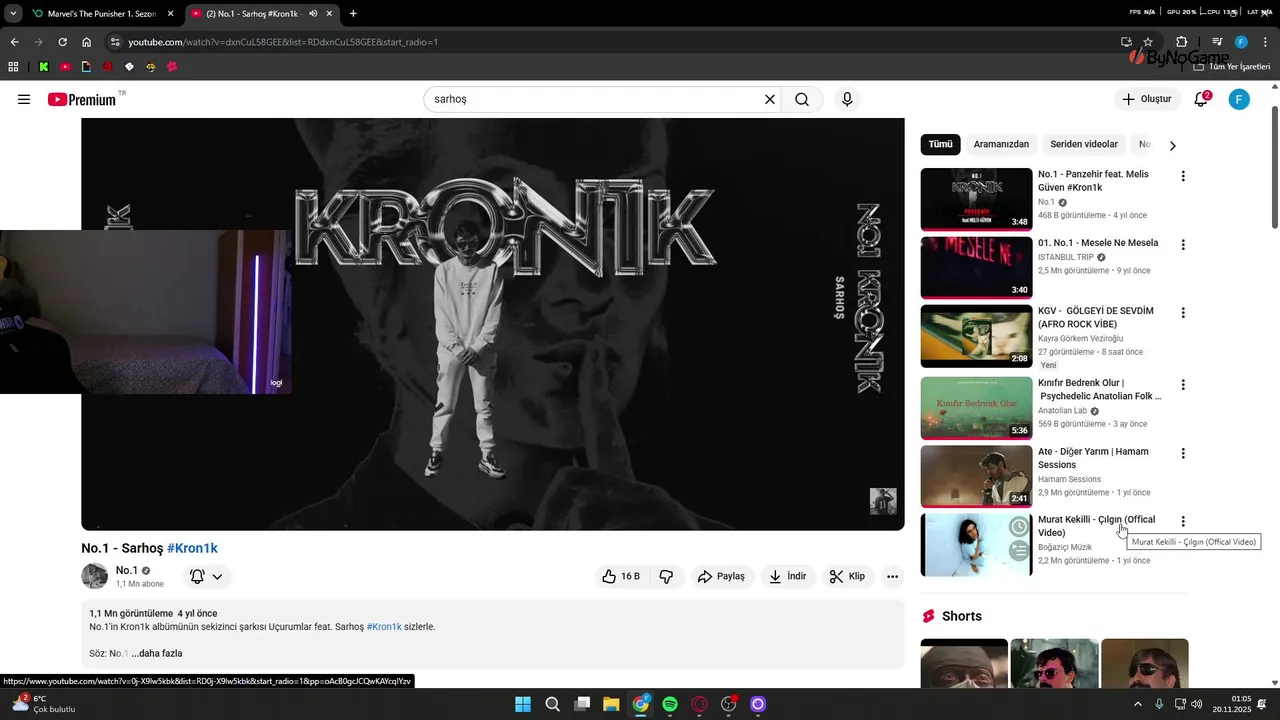Start voice search with the microphone
Screen dimensions: 1280x720
click(847, 99)
